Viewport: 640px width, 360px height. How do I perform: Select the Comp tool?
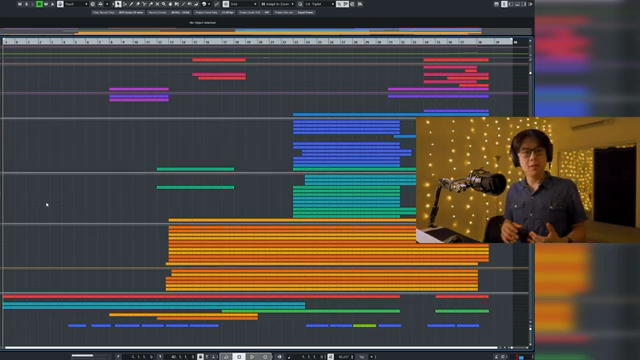[x=170, y=4]
